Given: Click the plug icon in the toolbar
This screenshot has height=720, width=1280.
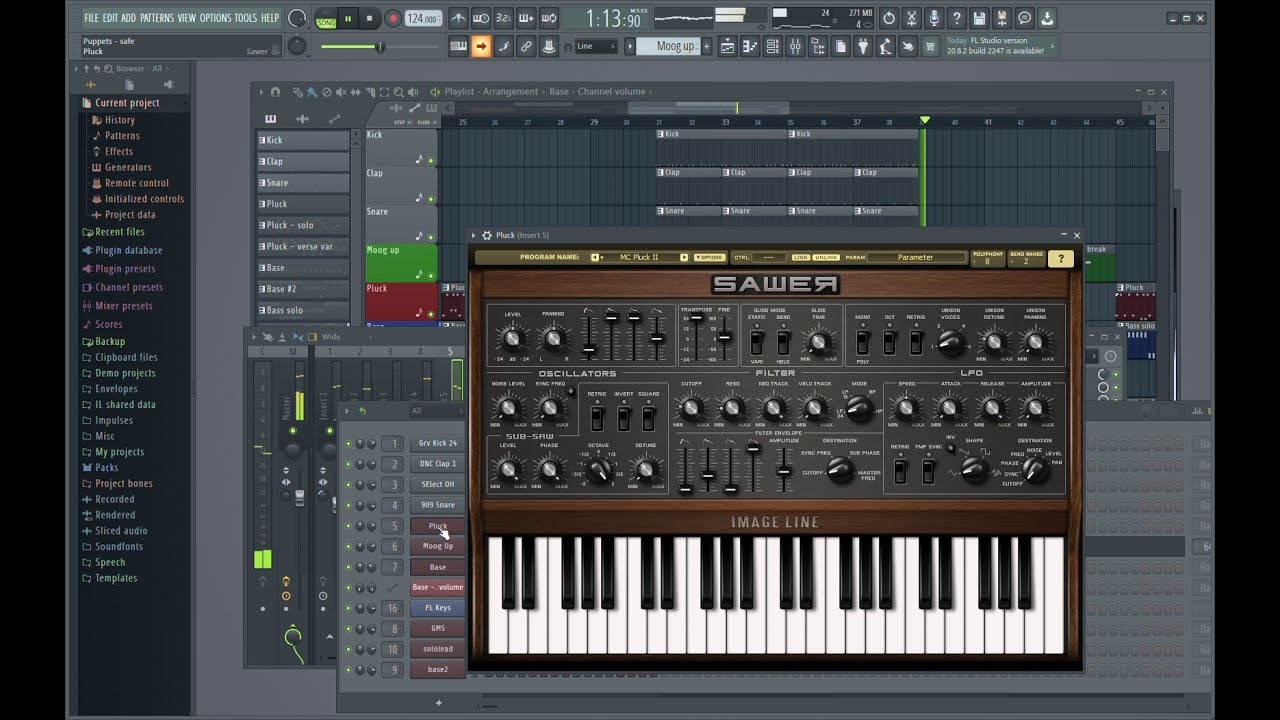Looking at the screenshot, I should pyautogui.click(x=863, y=46).
